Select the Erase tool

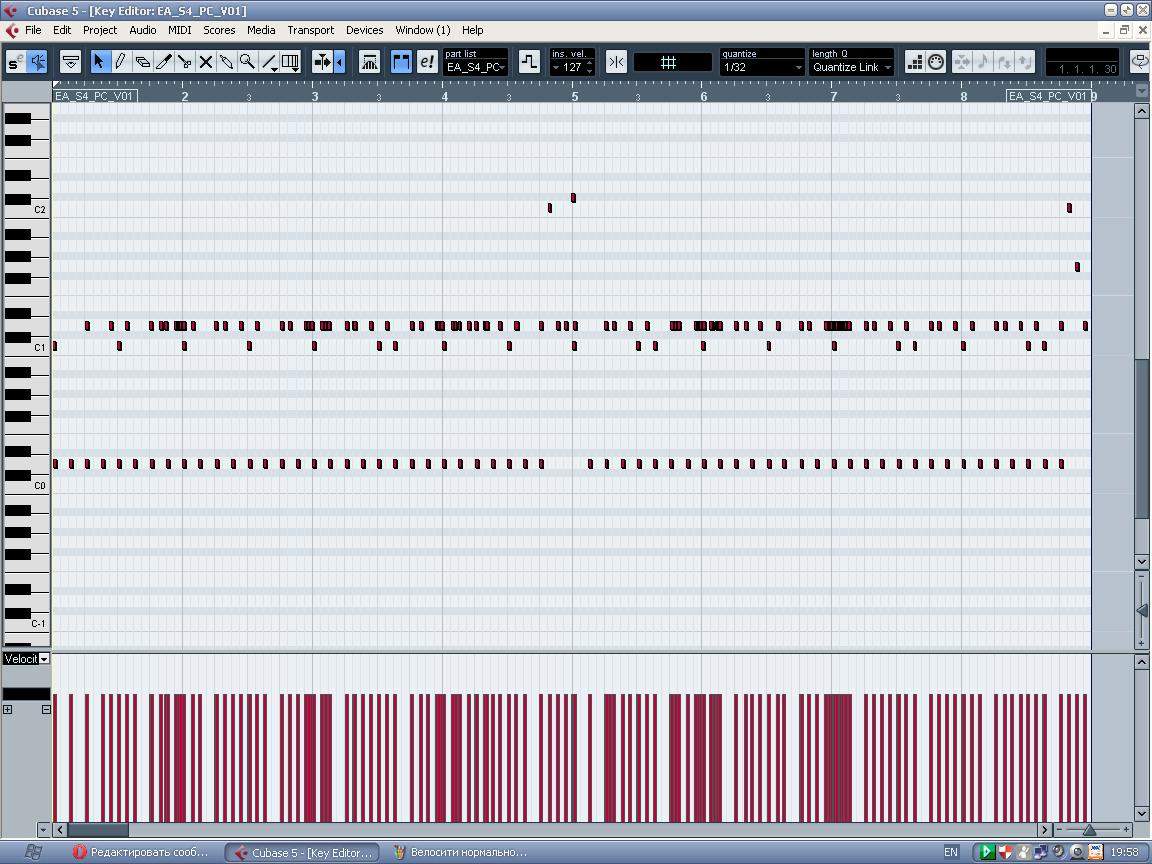(142, 62)
